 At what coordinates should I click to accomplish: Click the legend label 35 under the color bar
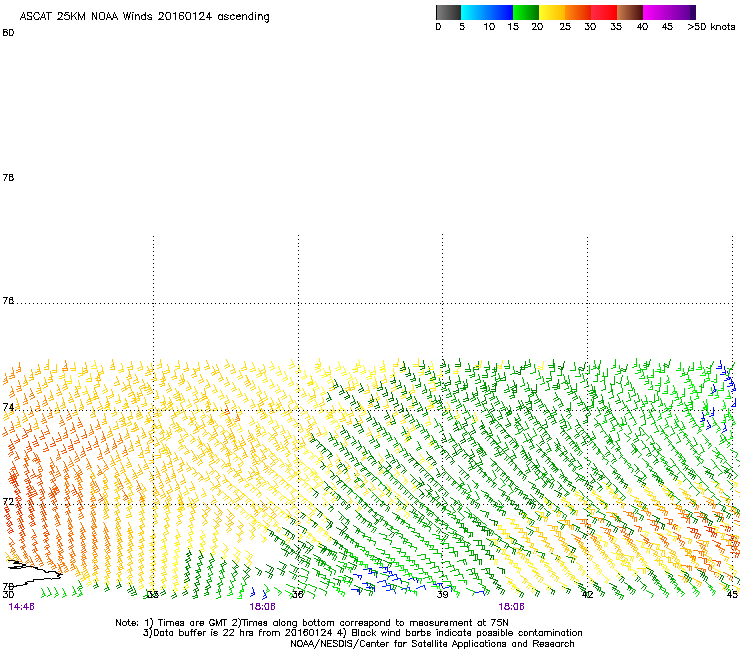pyautogui.click(x=616, y=27)
